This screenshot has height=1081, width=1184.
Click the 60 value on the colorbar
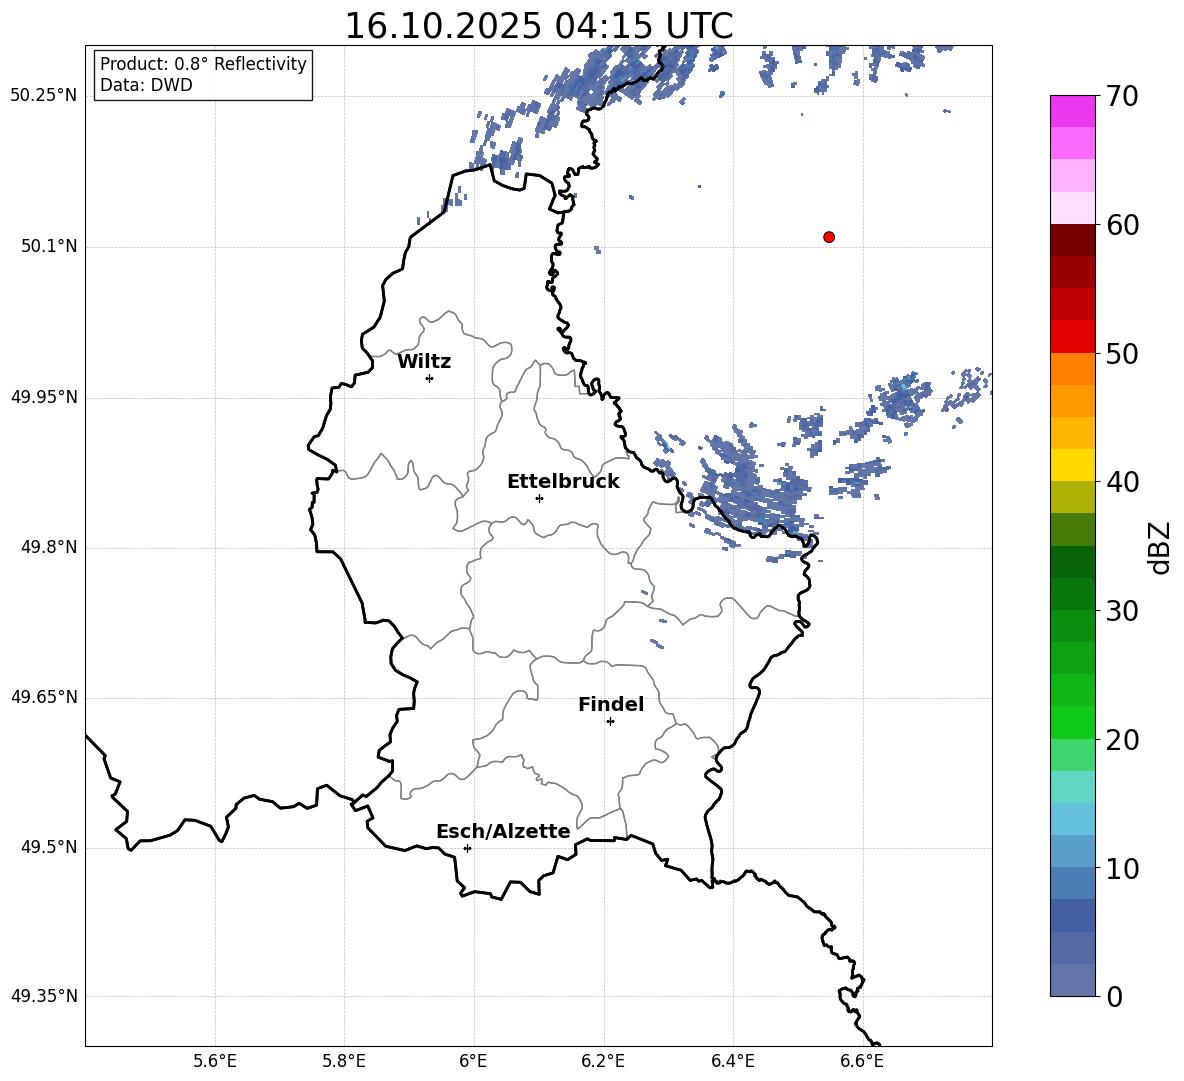pyautogui.click(x=1122, y=225)
